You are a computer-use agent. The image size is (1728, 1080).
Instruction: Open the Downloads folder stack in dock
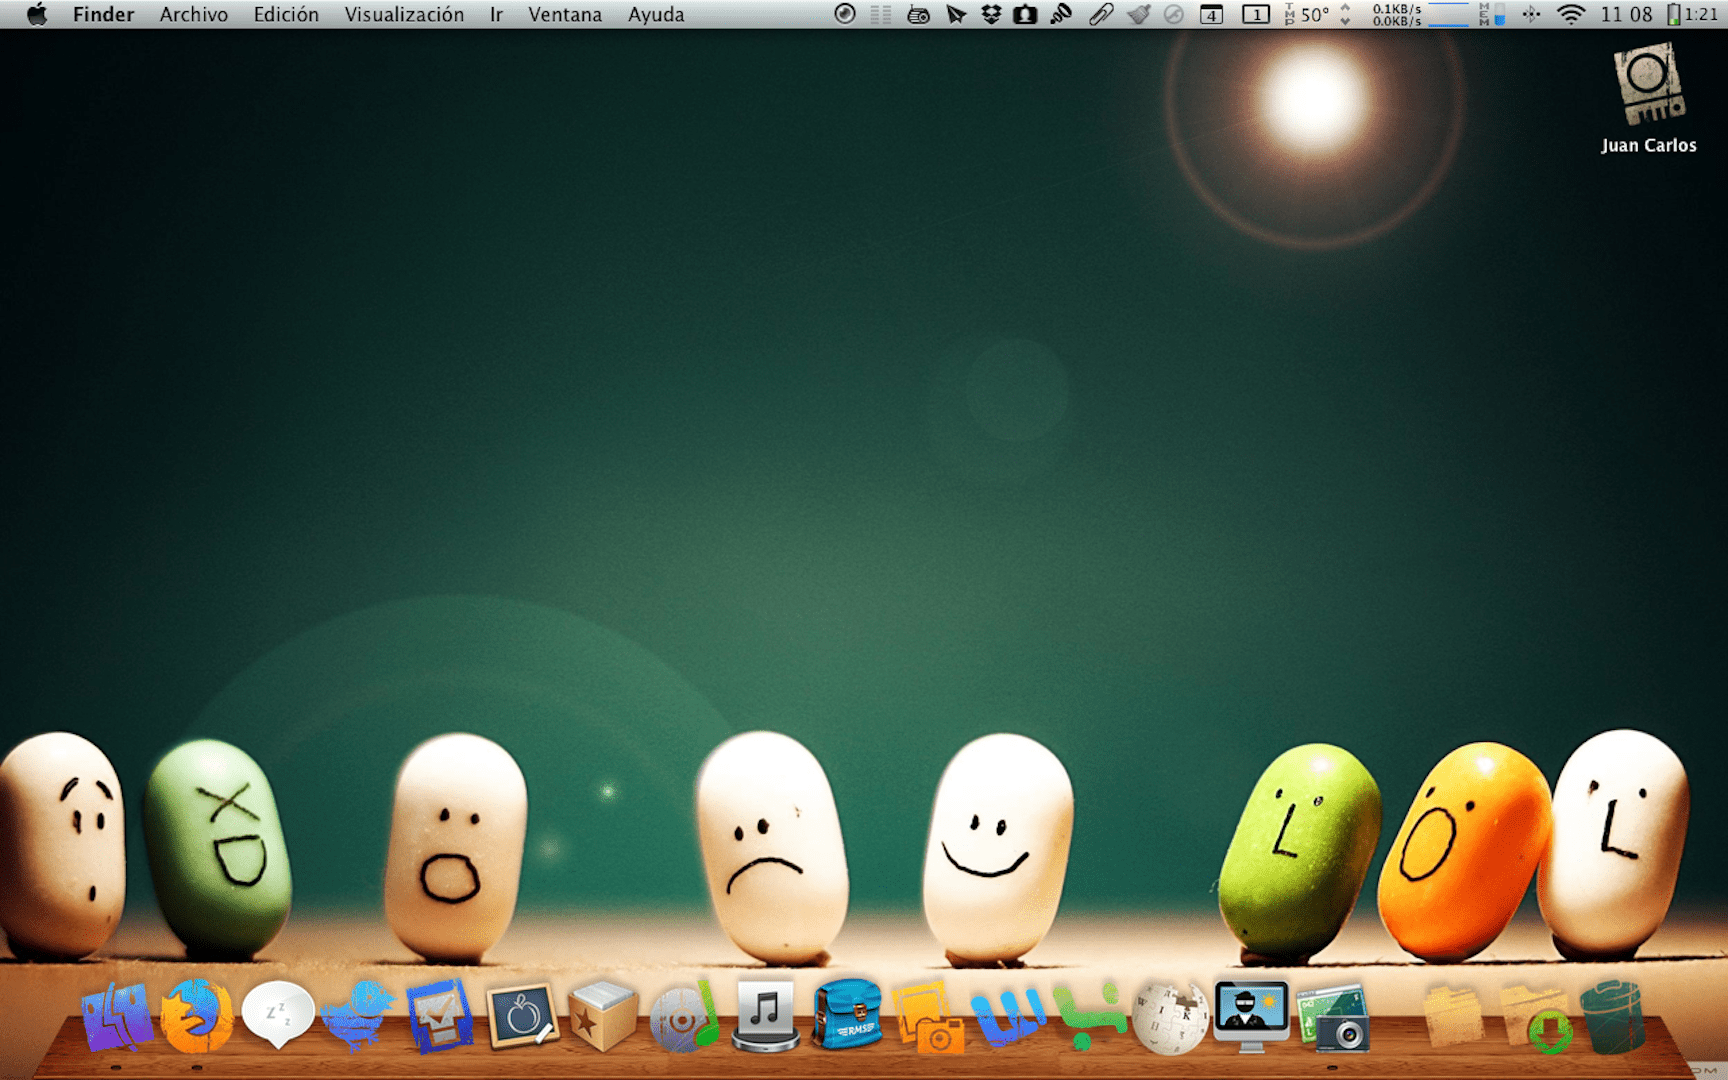click(1535, 1019)
